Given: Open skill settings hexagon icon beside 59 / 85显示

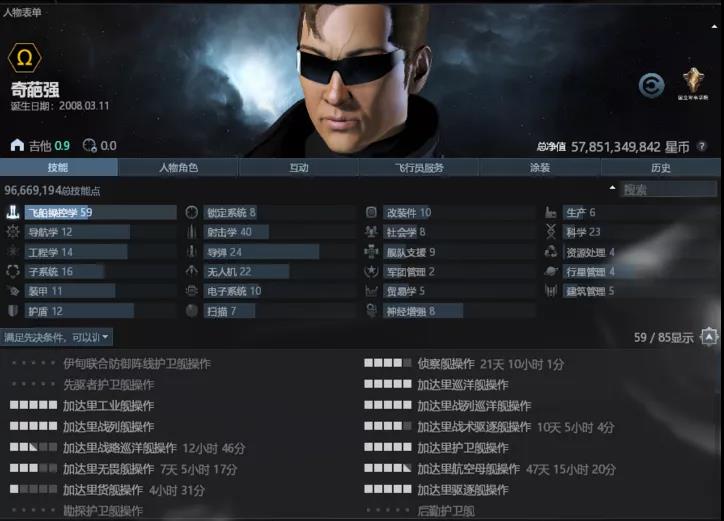Looking at the screenshot, I should (x=709, y=337).
